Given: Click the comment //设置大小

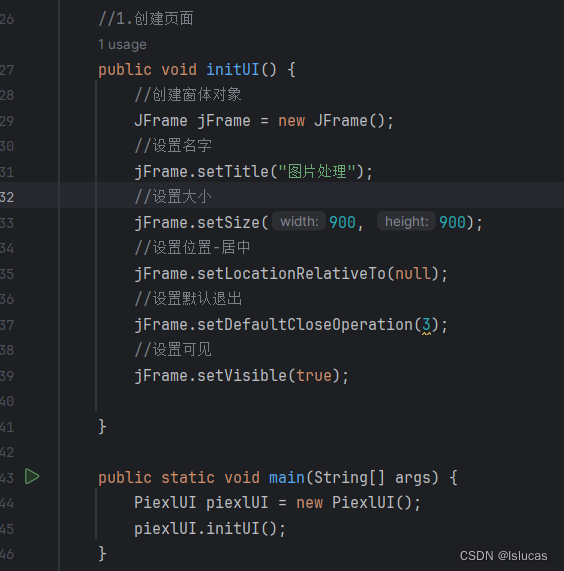Looking at the screenshot, I should point(173,197).
